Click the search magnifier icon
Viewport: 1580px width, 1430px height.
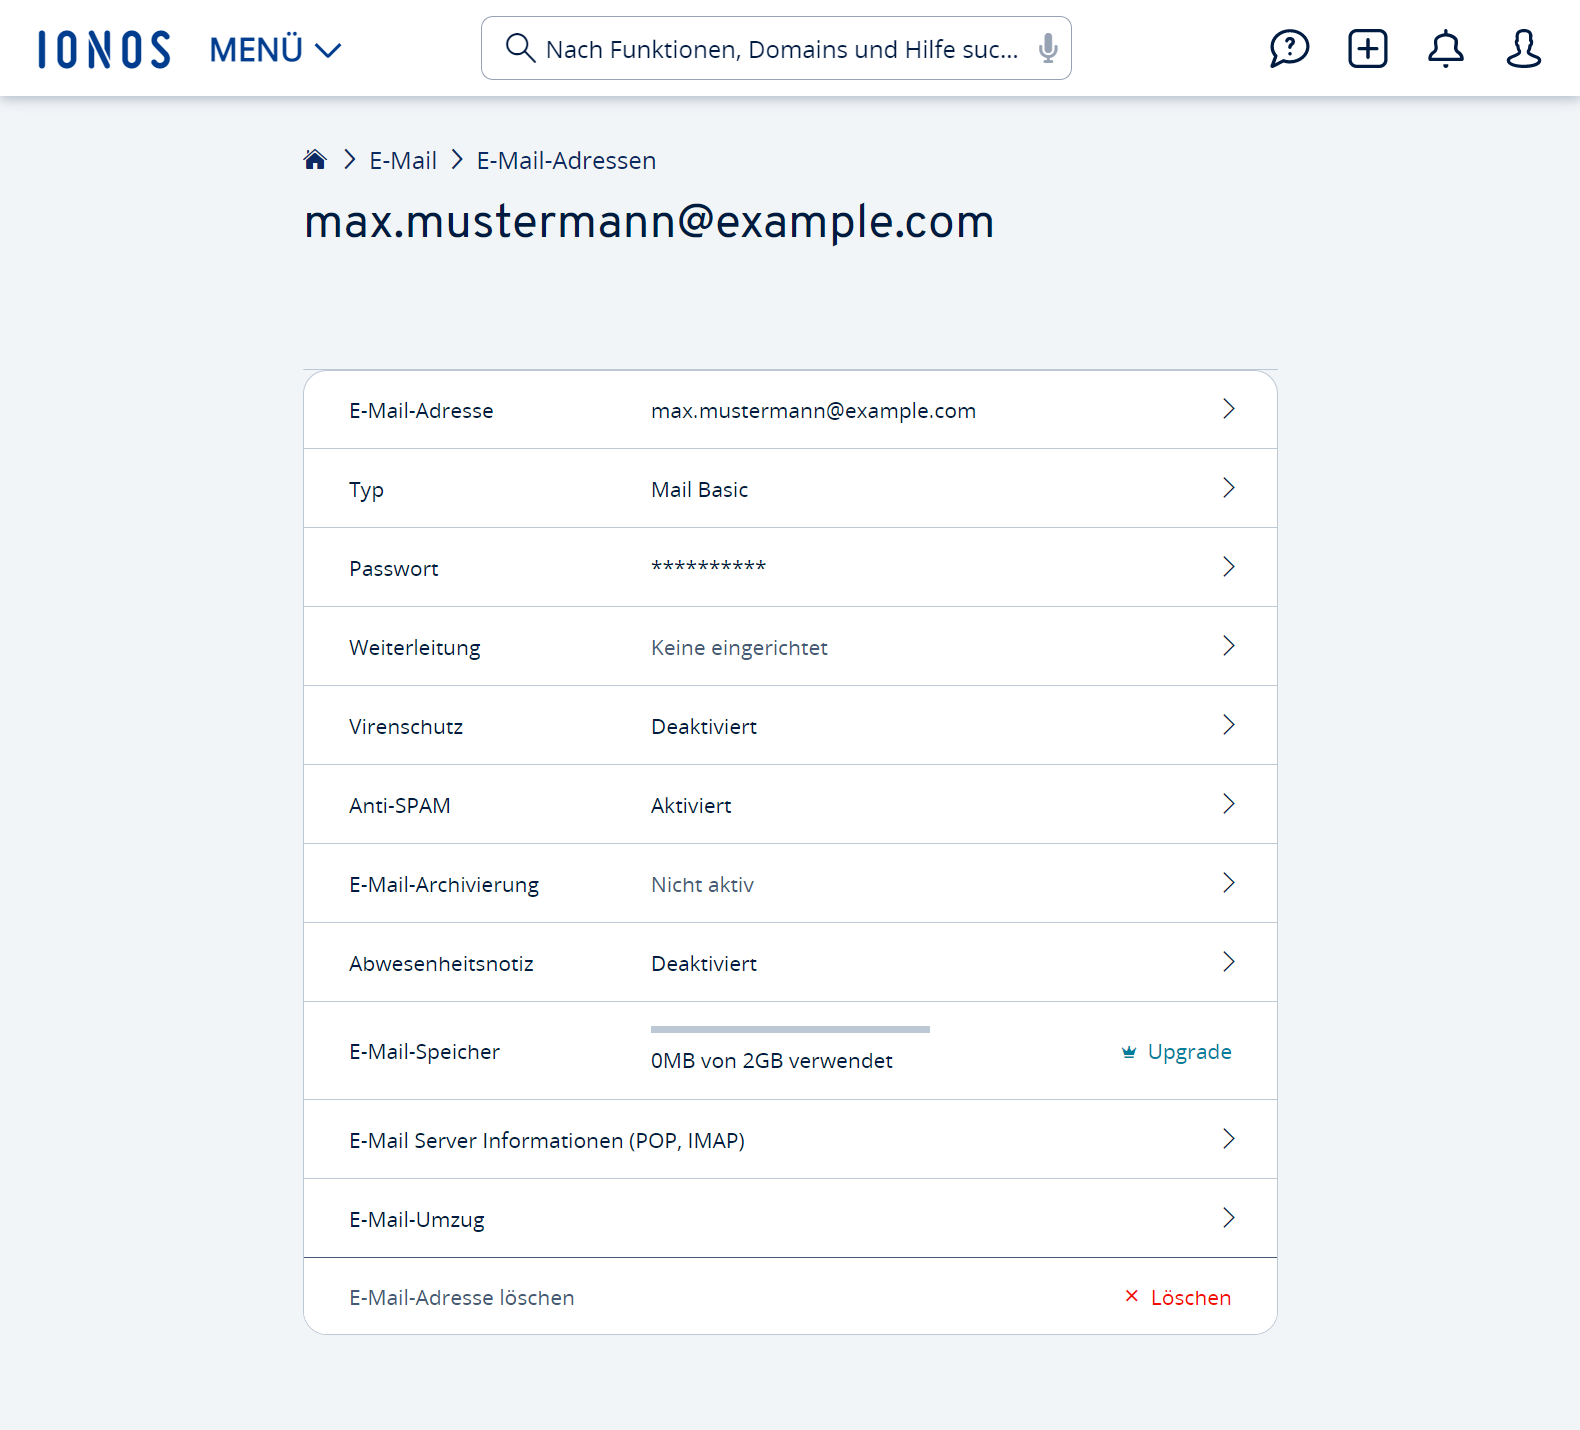[520, 48]
